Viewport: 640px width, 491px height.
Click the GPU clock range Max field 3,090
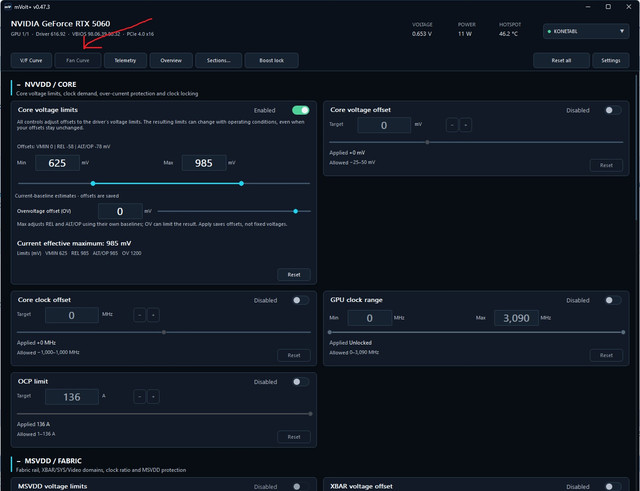click(516, 318)
